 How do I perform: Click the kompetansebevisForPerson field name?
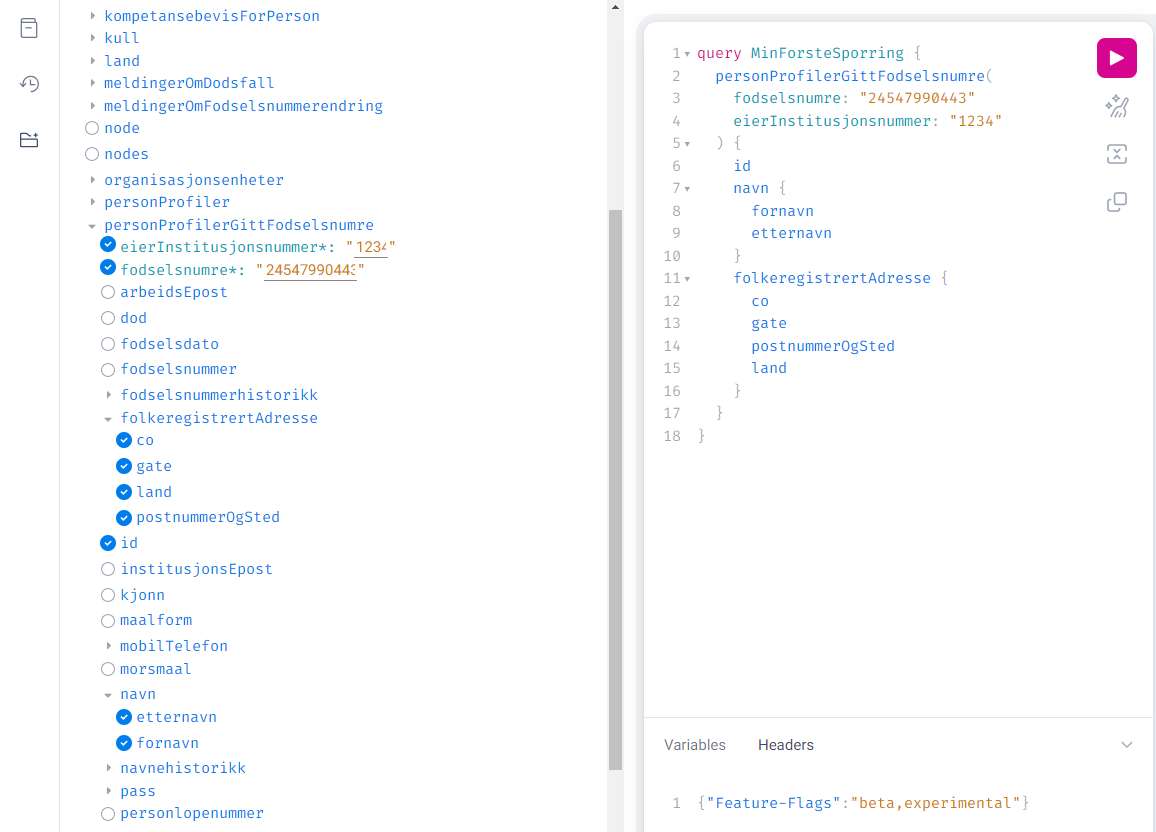coord(211,16)
